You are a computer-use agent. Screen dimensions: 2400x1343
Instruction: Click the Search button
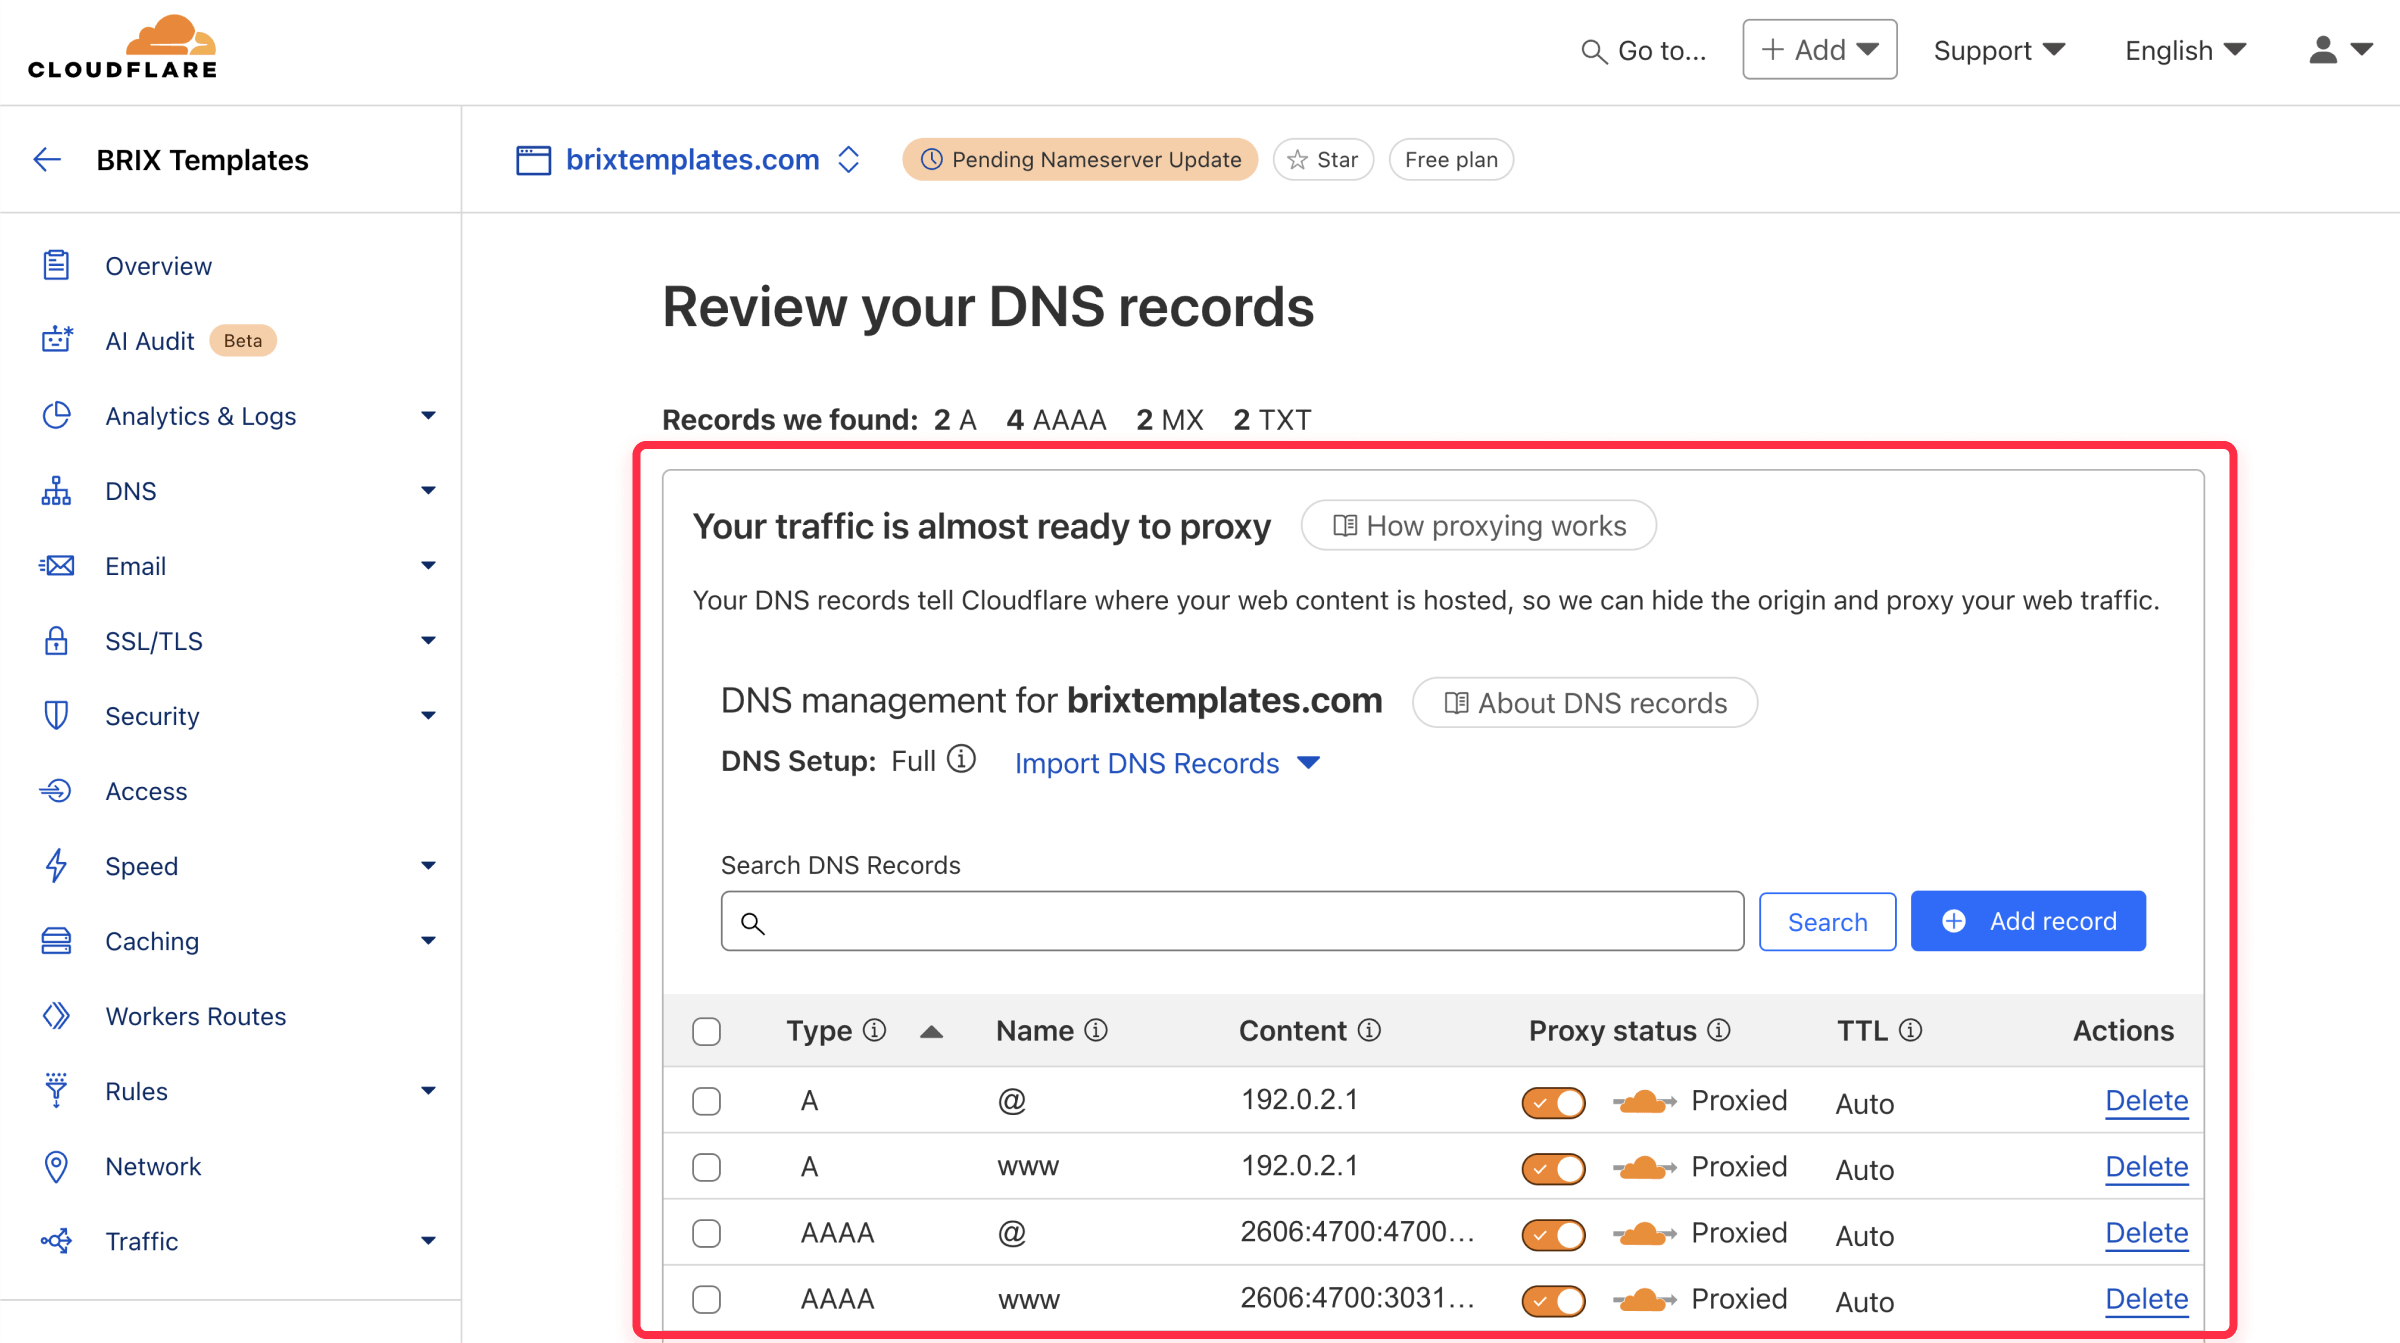[x=1827, y=921]
